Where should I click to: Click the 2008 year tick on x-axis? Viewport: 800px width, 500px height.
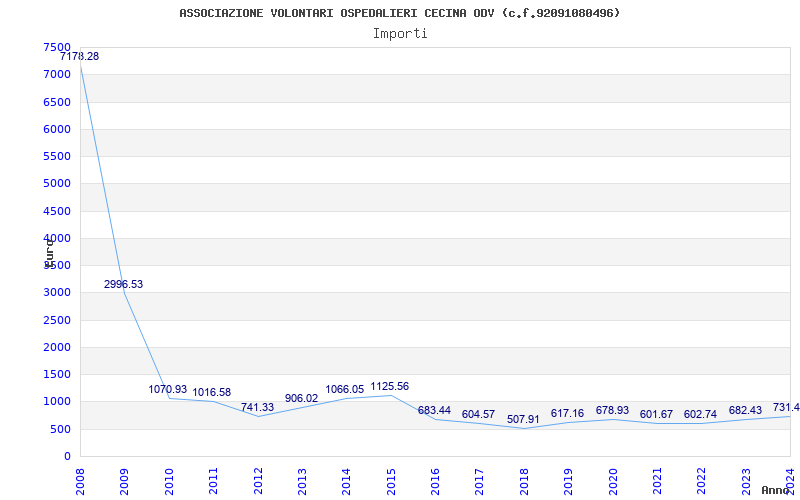pyautogui.click(x=80, y=480)
